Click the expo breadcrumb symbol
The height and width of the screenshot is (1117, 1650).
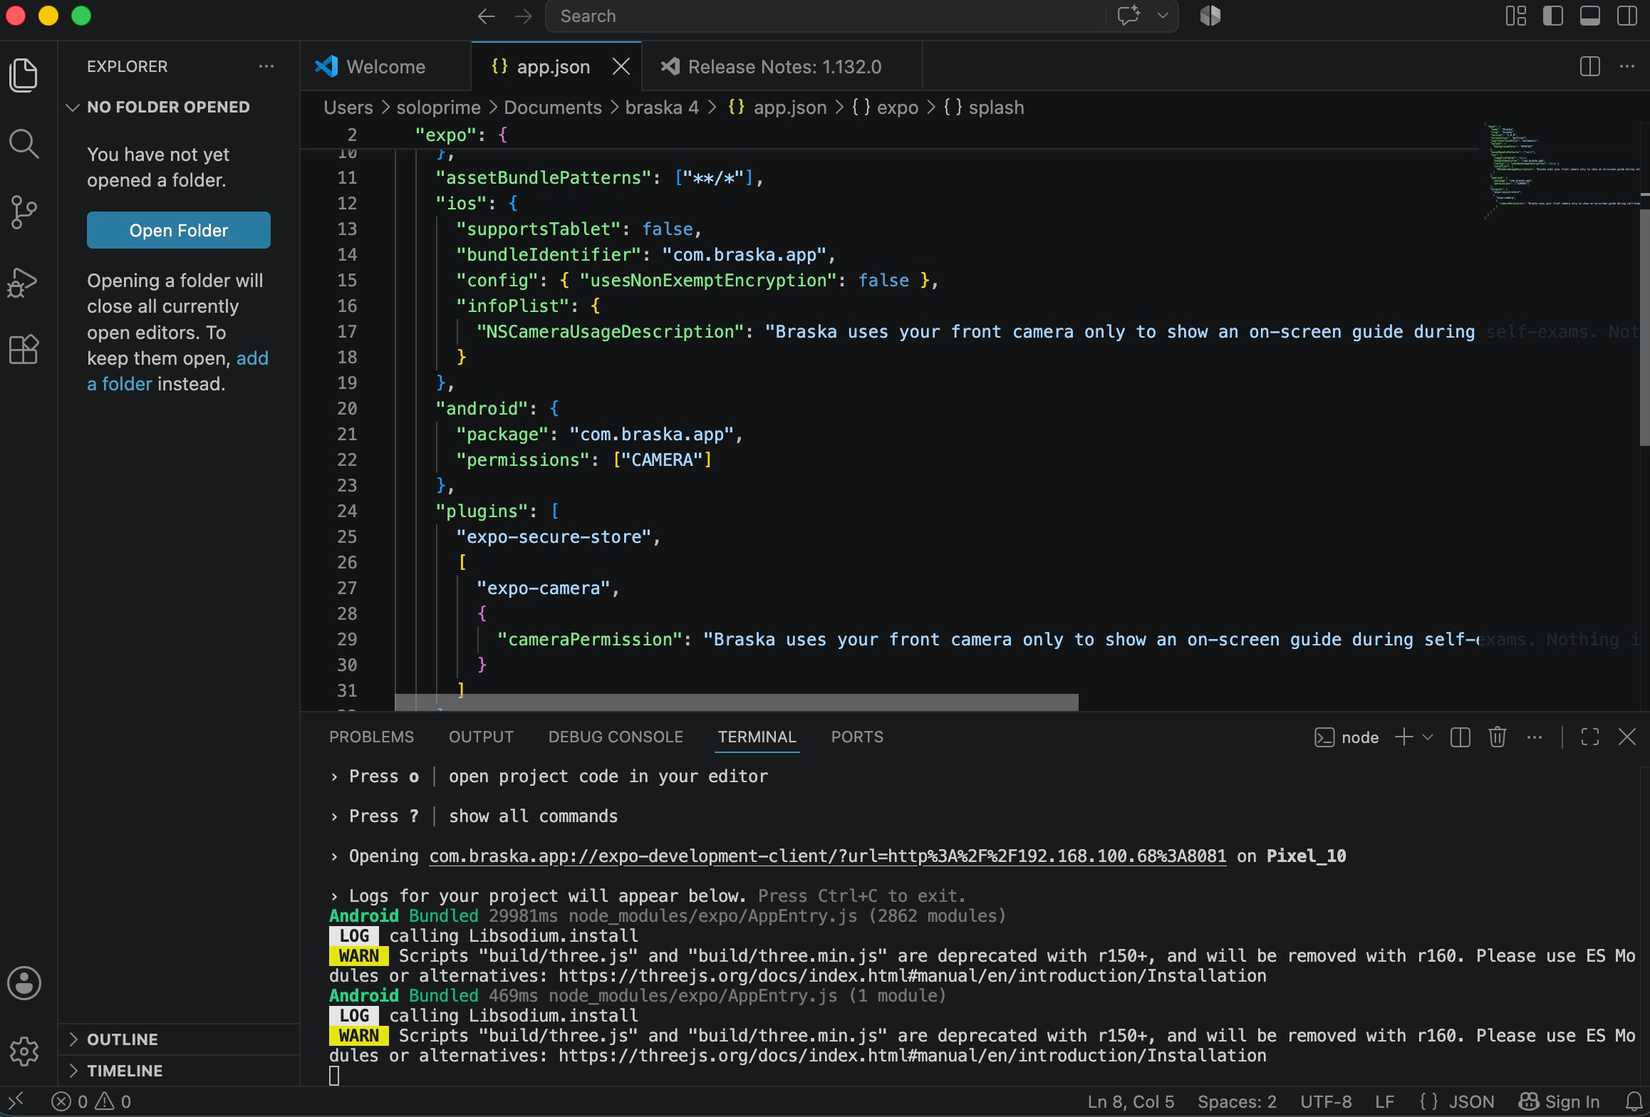pos(886,107)
